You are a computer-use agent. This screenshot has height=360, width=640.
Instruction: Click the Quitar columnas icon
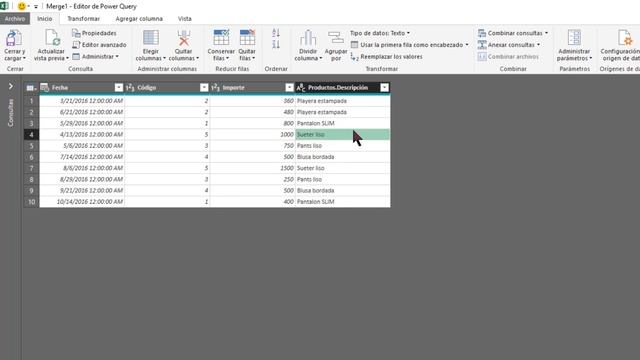[x=184, y=38]
